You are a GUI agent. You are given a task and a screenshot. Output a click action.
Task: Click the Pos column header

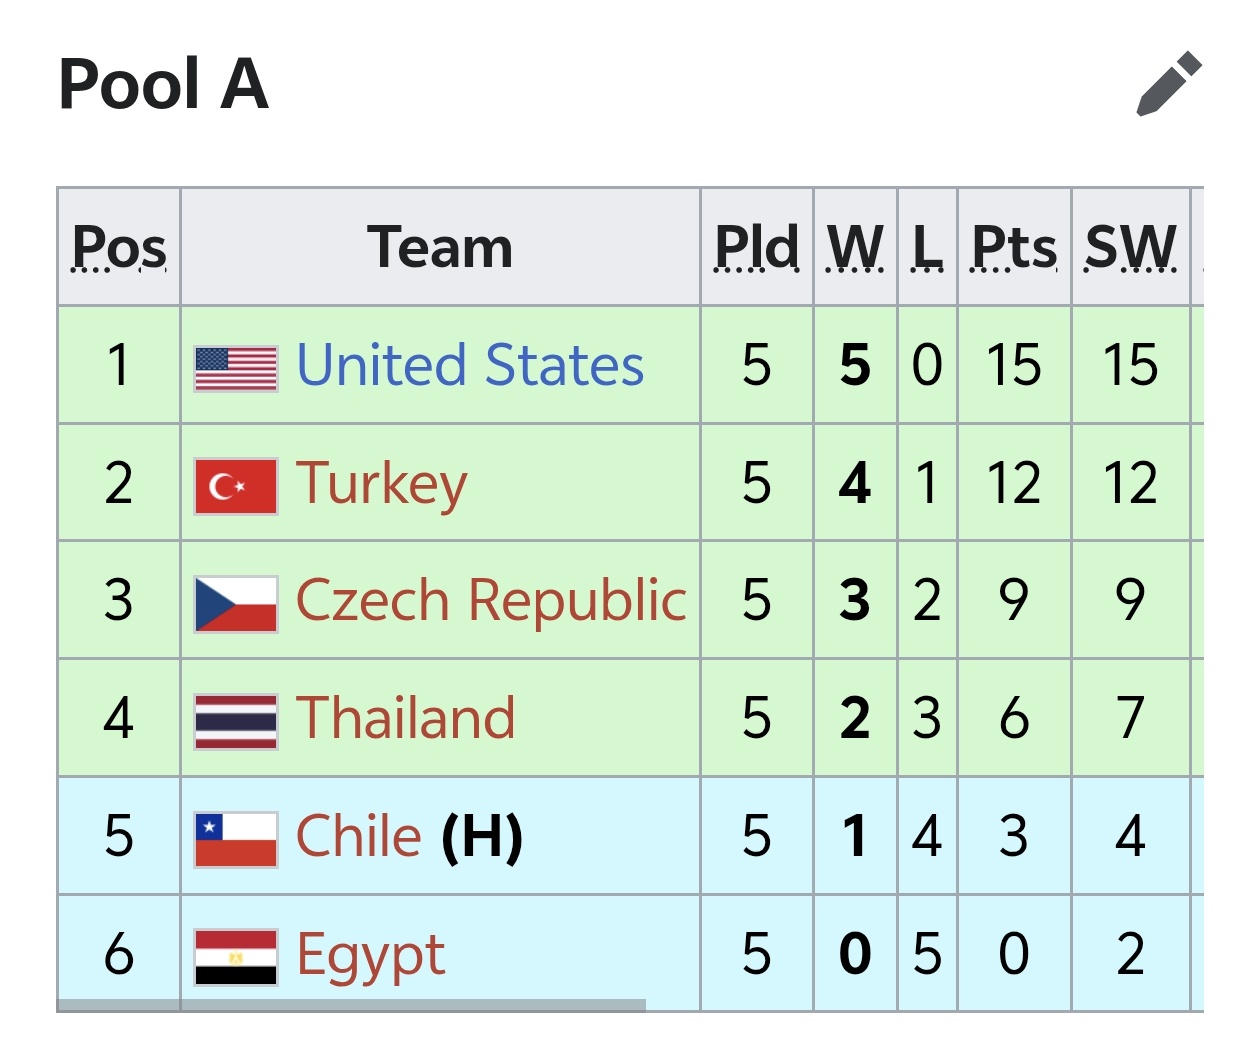coord(119,247)
